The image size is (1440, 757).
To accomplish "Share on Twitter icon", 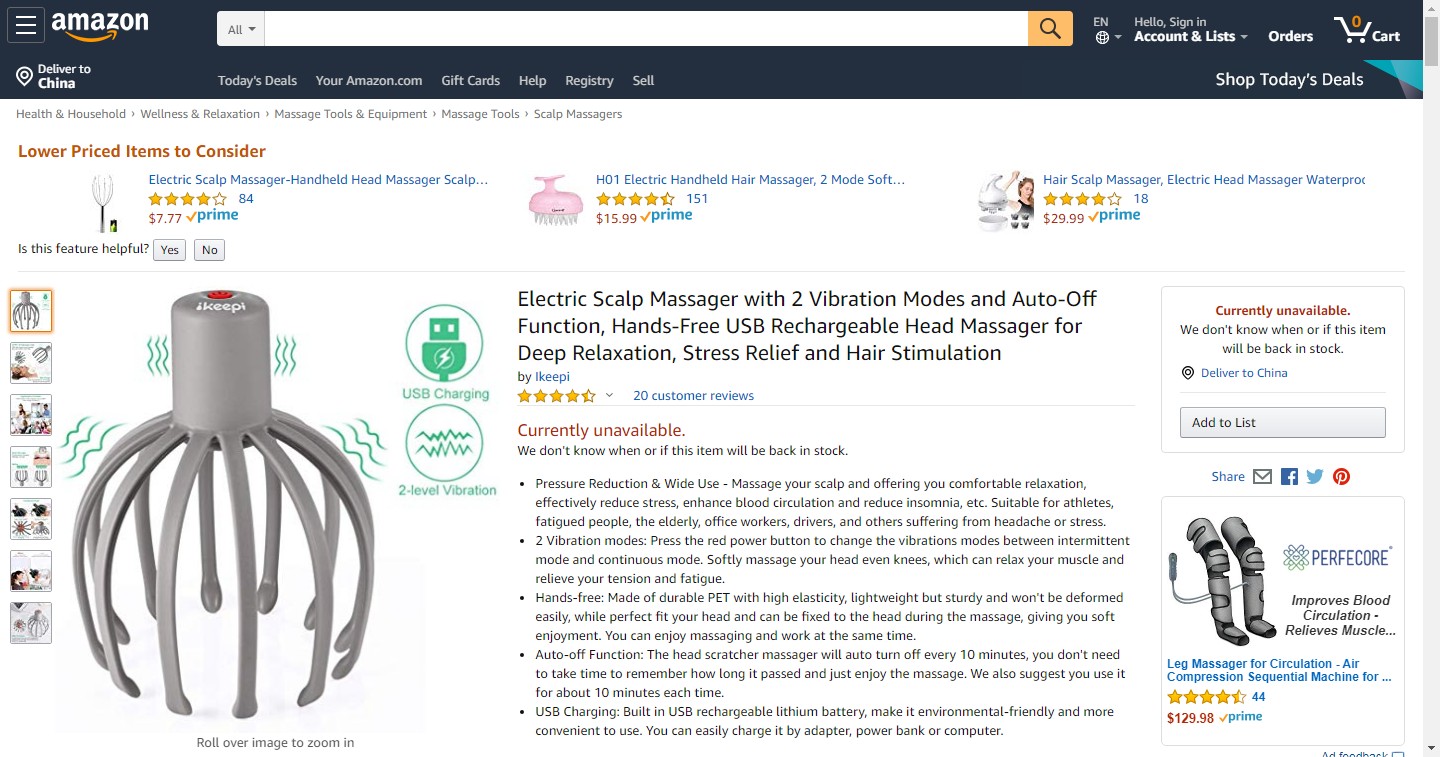I will (x=1315, y=477).
